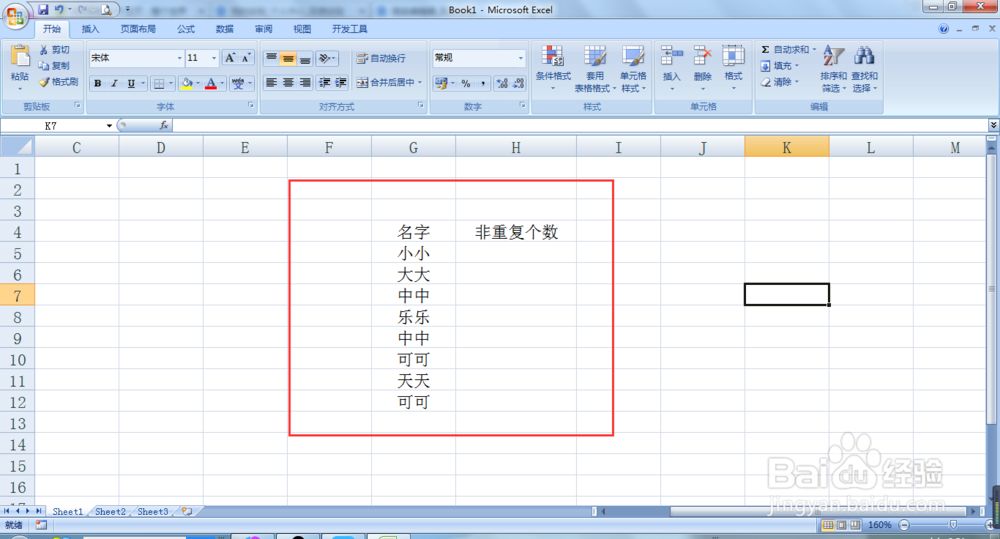Open Sort and Filter (排序和筛选)
1000x539 pixels.
tap(834, 68)
